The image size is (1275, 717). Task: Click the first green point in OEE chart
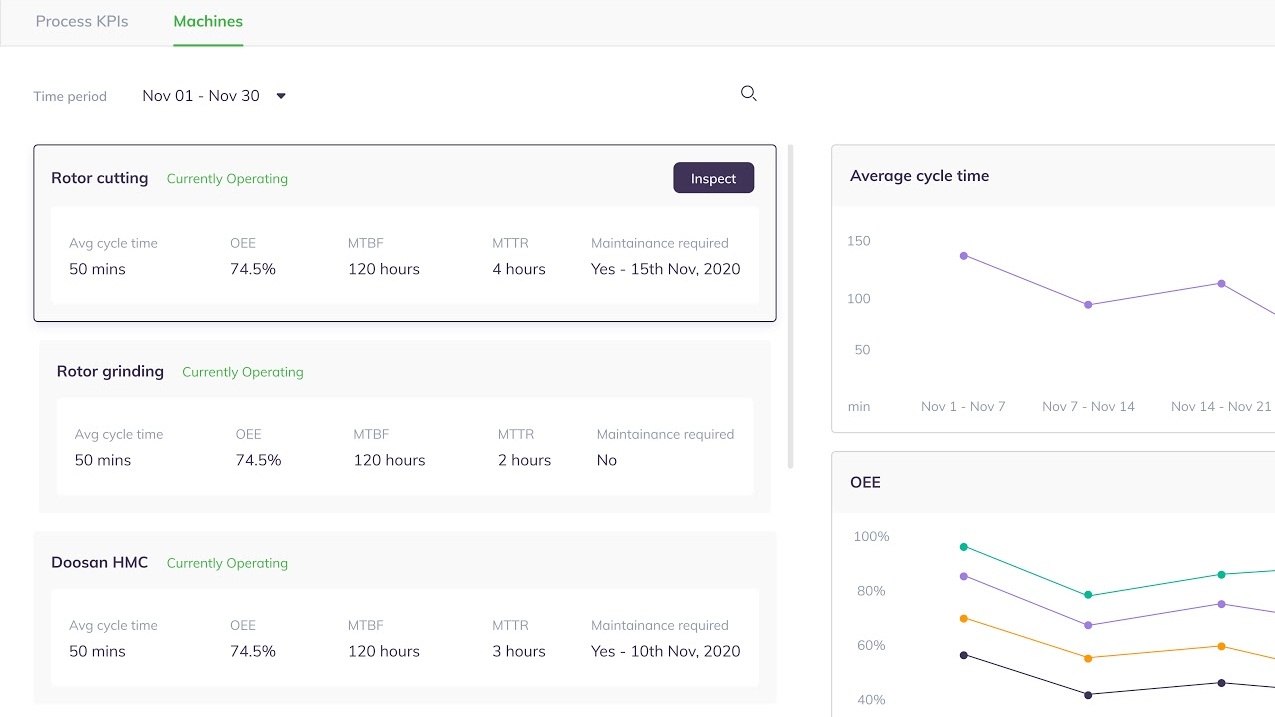[x=964, y=547]
